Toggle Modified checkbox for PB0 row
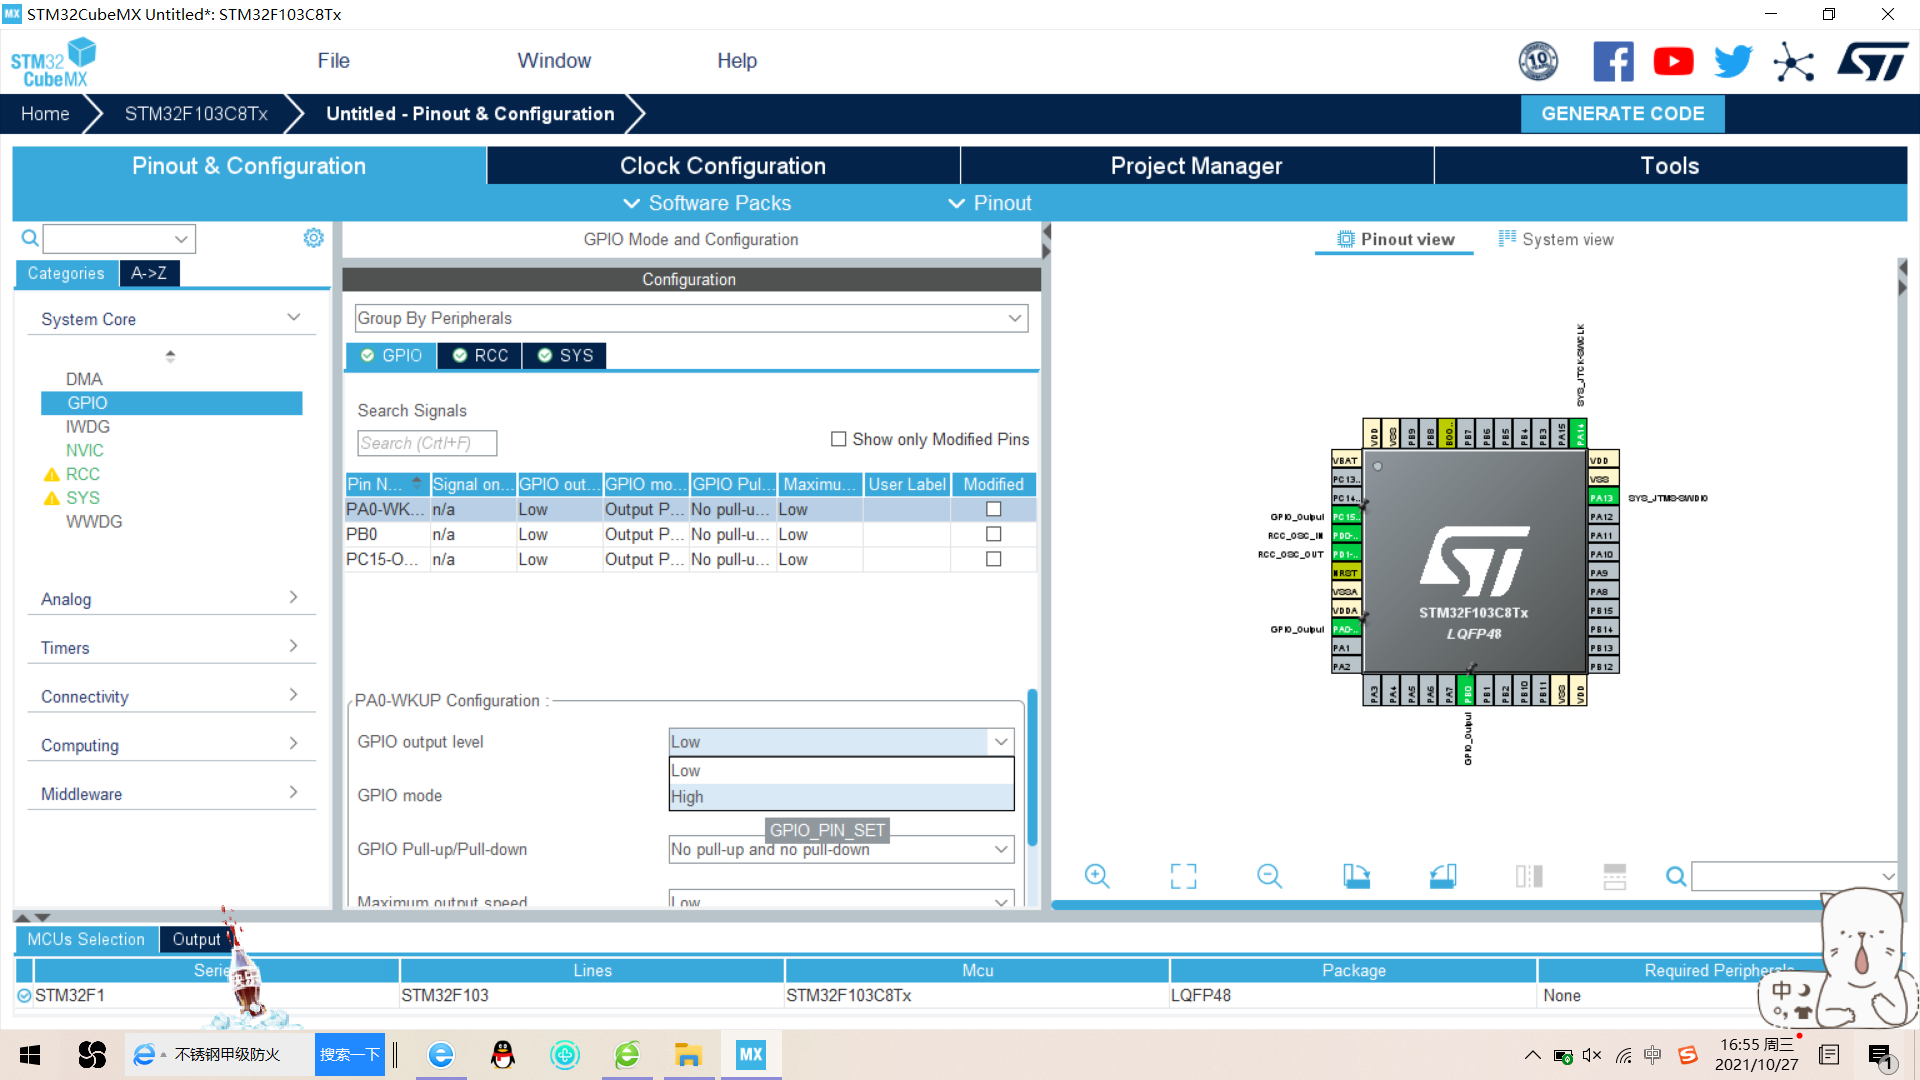The height and width of the screenshot is (1080, 1920). [994, 534]
